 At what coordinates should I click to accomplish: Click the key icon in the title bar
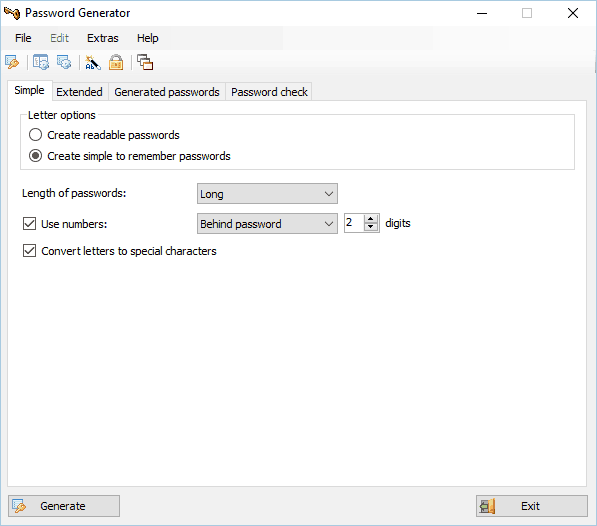pos(12,13)
